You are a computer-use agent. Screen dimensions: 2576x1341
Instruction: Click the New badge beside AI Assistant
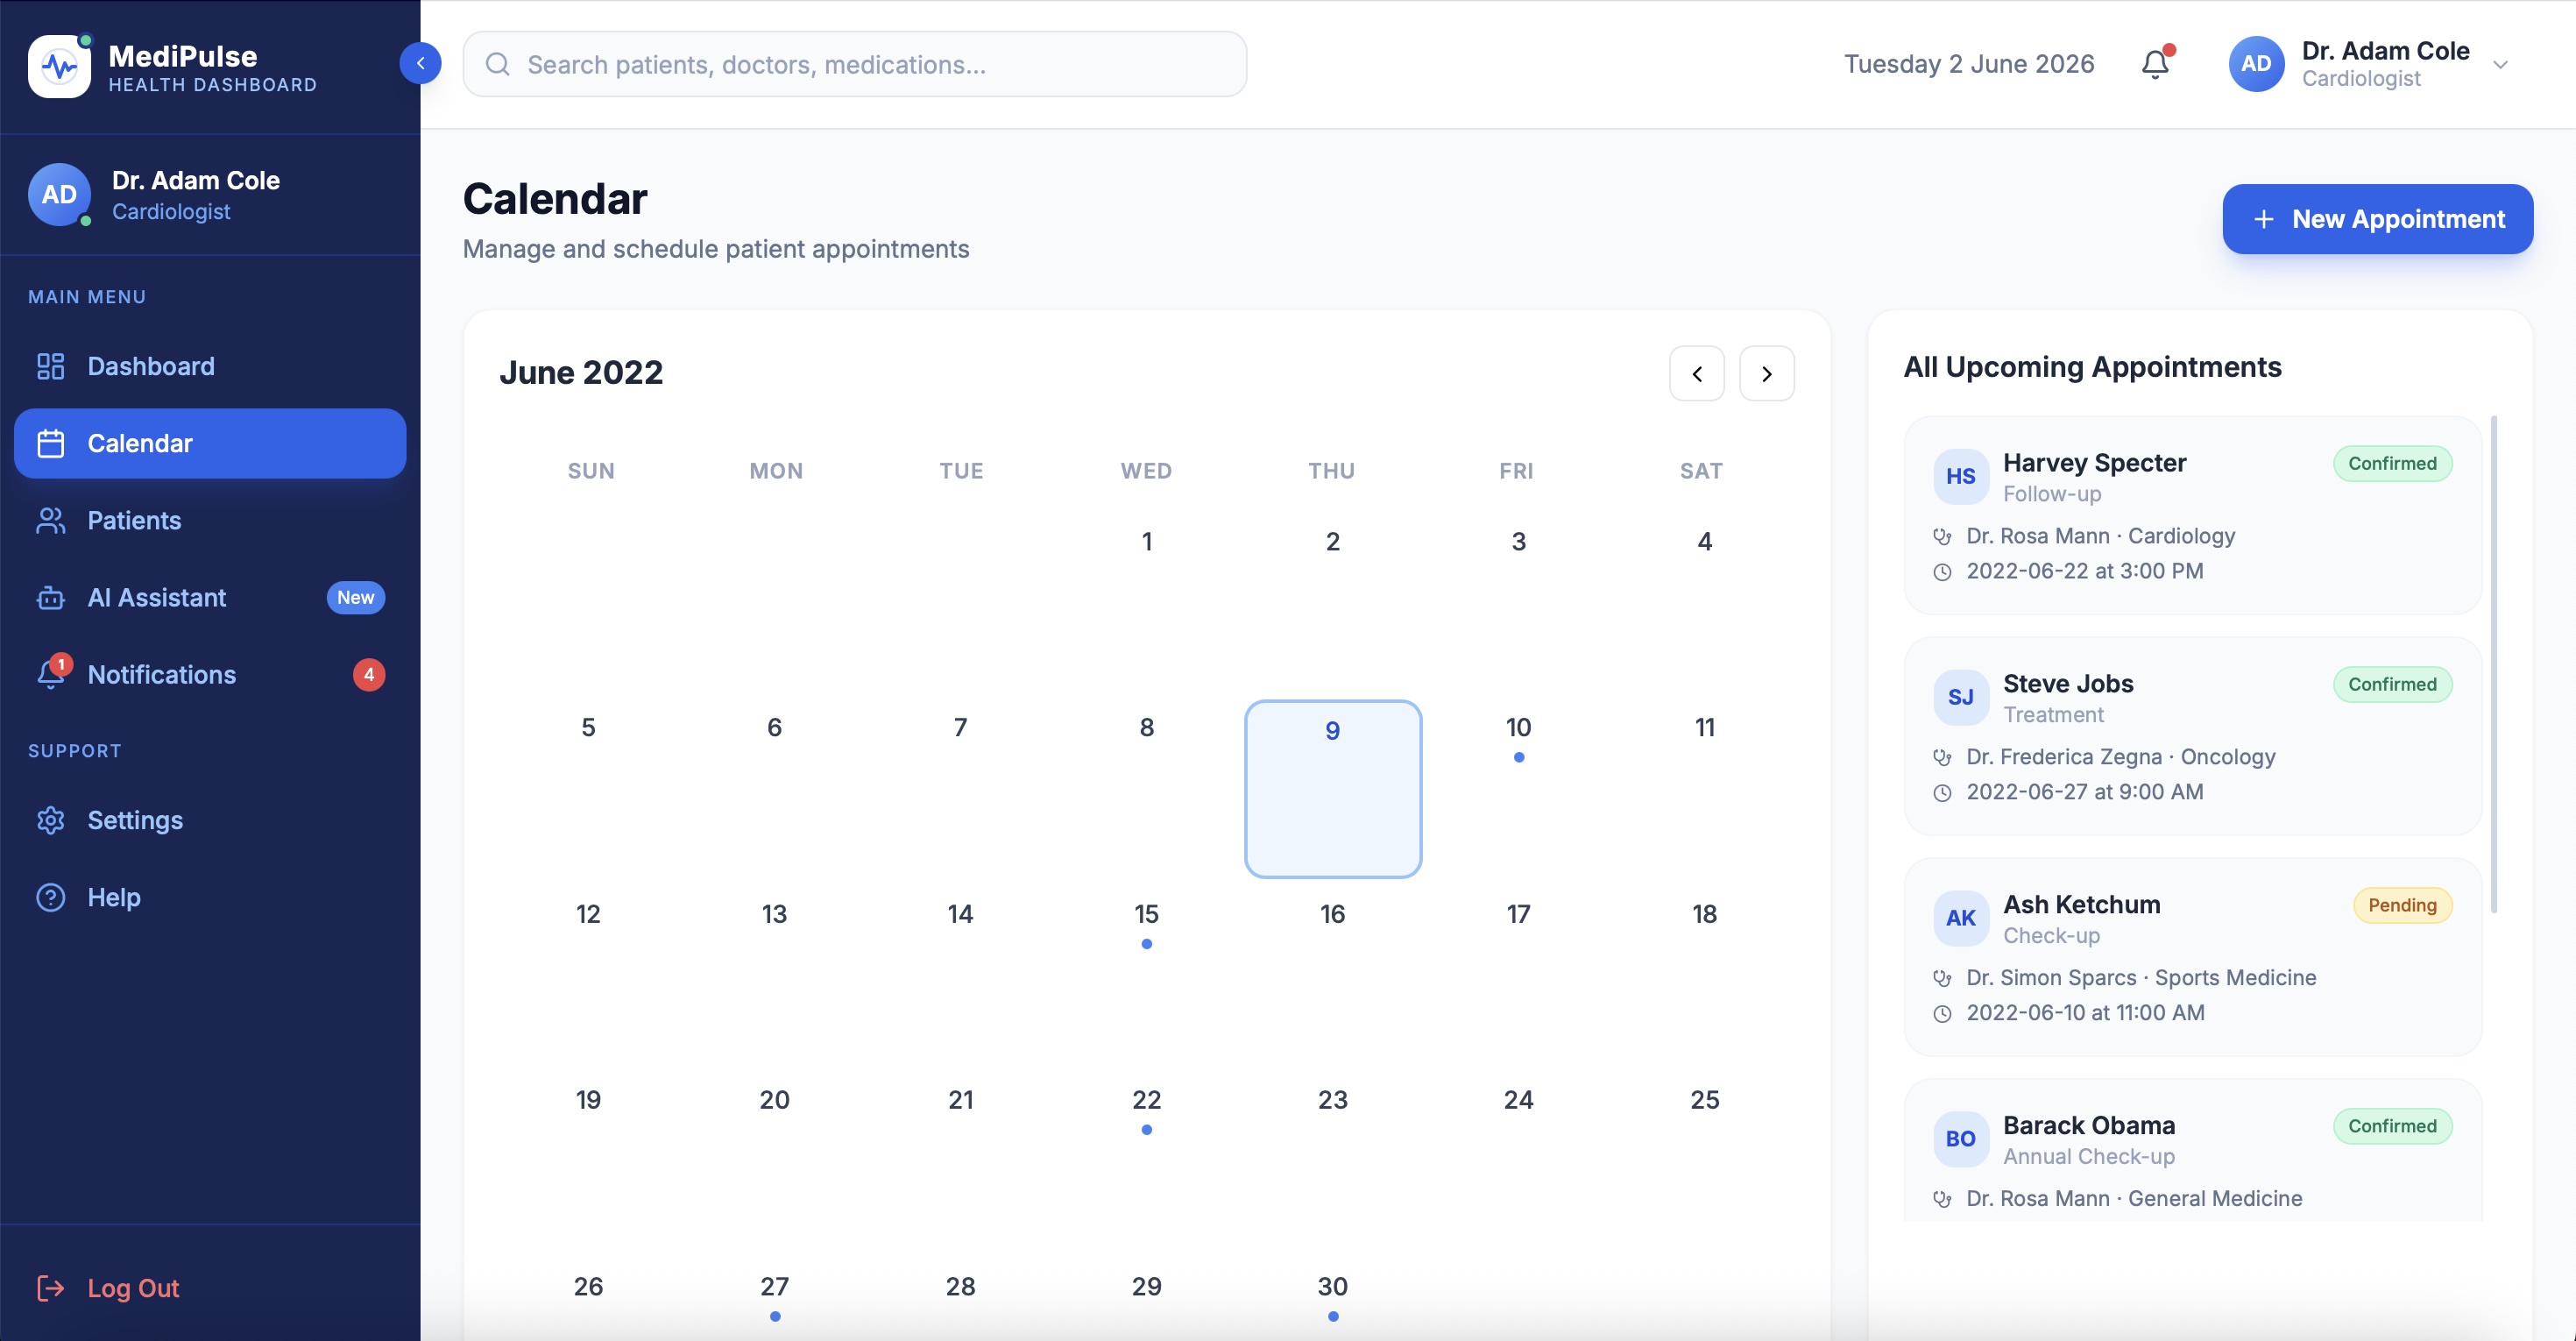click(355, 597)
